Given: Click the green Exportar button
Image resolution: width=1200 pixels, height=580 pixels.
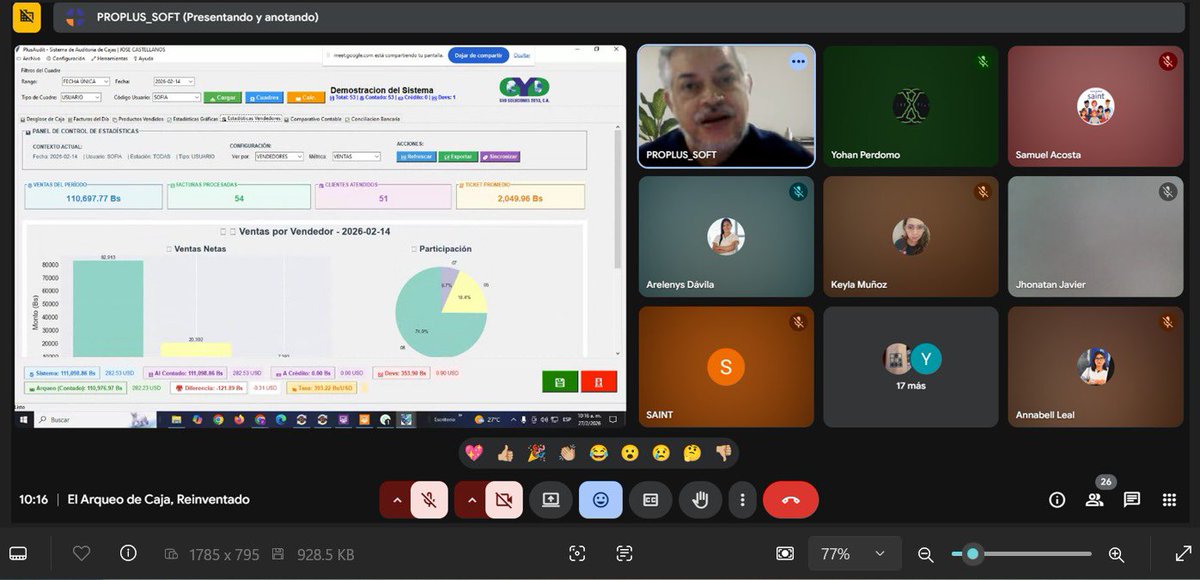Looking at the screenshot, I should pyautogui.click(x=458, y=156).
